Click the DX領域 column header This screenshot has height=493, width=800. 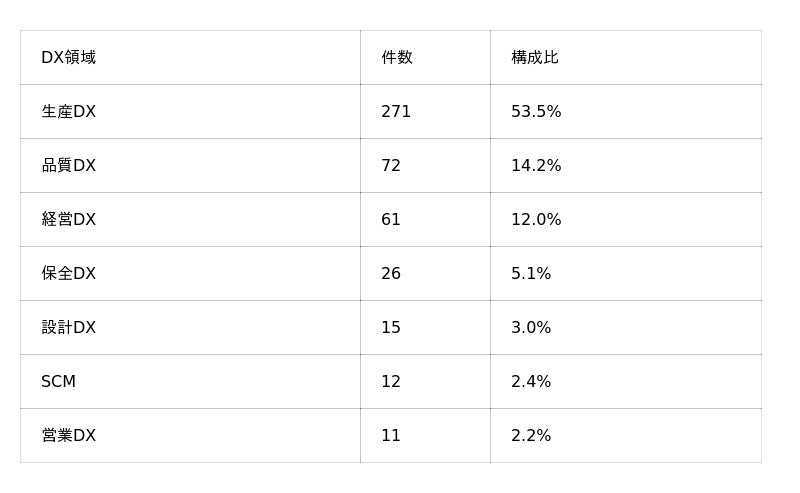(68, 57)
